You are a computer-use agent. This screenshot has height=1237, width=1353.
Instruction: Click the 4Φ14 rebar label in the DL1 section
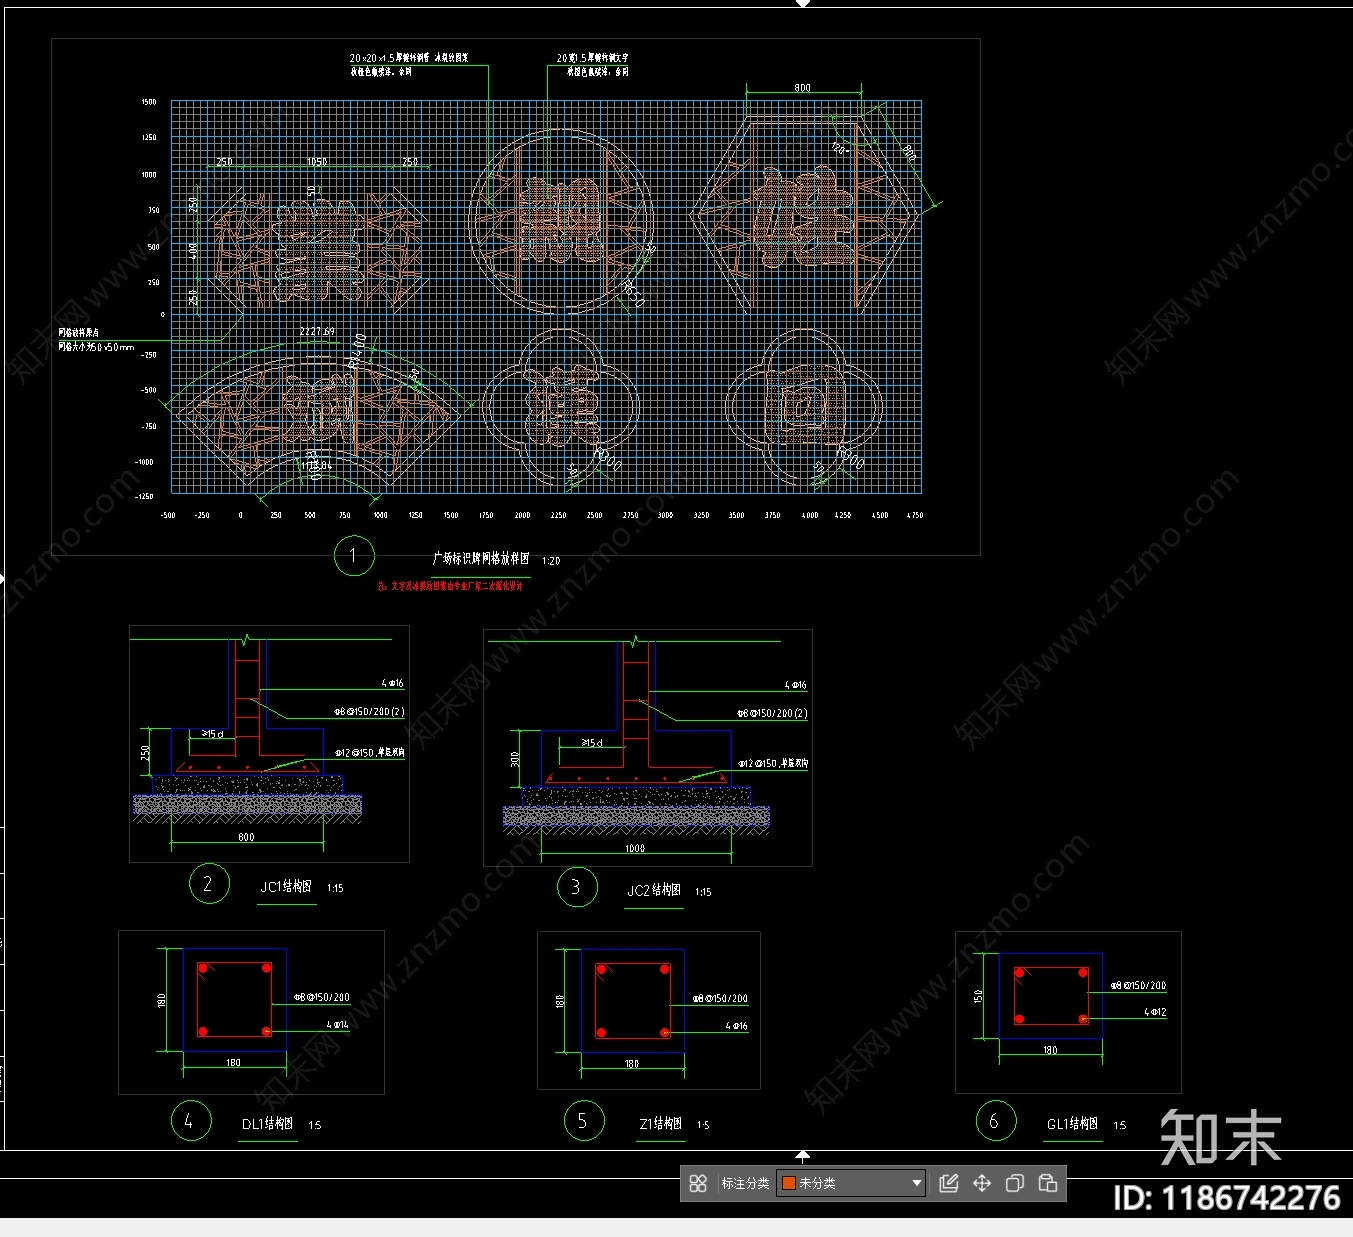338,1025
